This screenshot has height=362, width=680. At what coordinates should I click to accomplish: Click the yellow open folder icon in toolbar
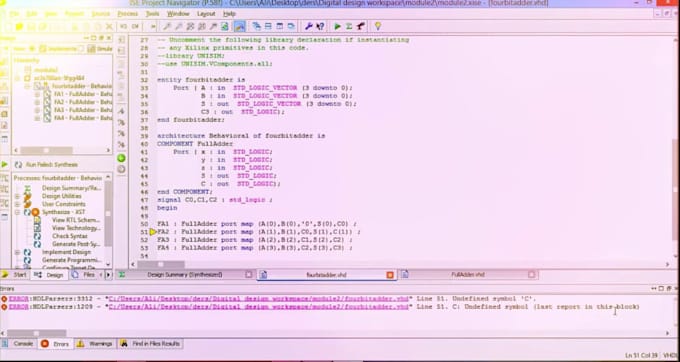pos(19,27)
